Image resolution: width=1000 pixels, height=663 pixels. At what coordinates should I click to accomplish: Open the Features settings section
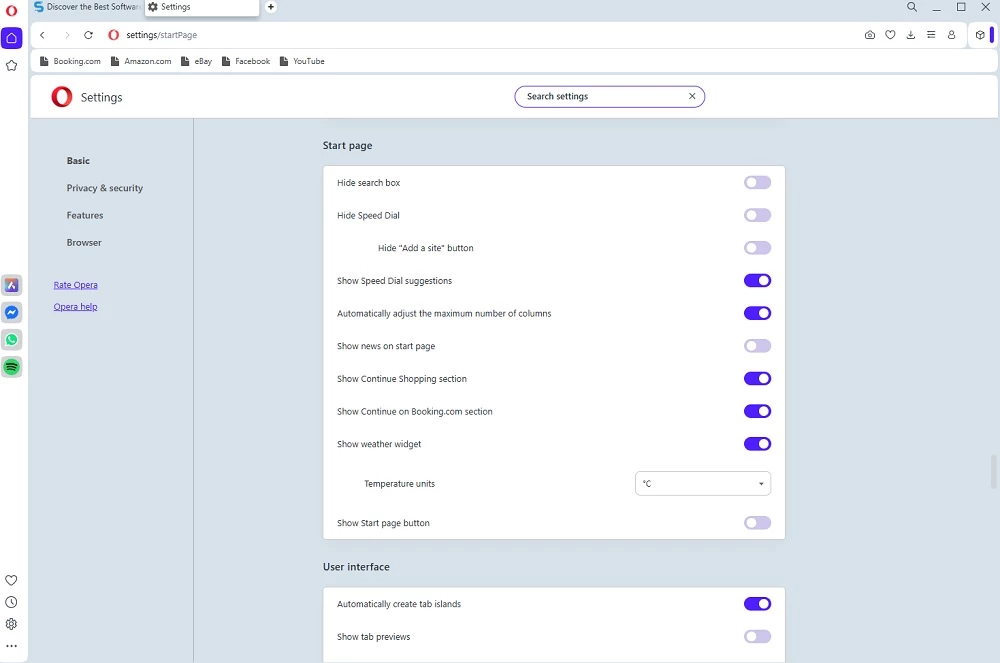(85, 215)
